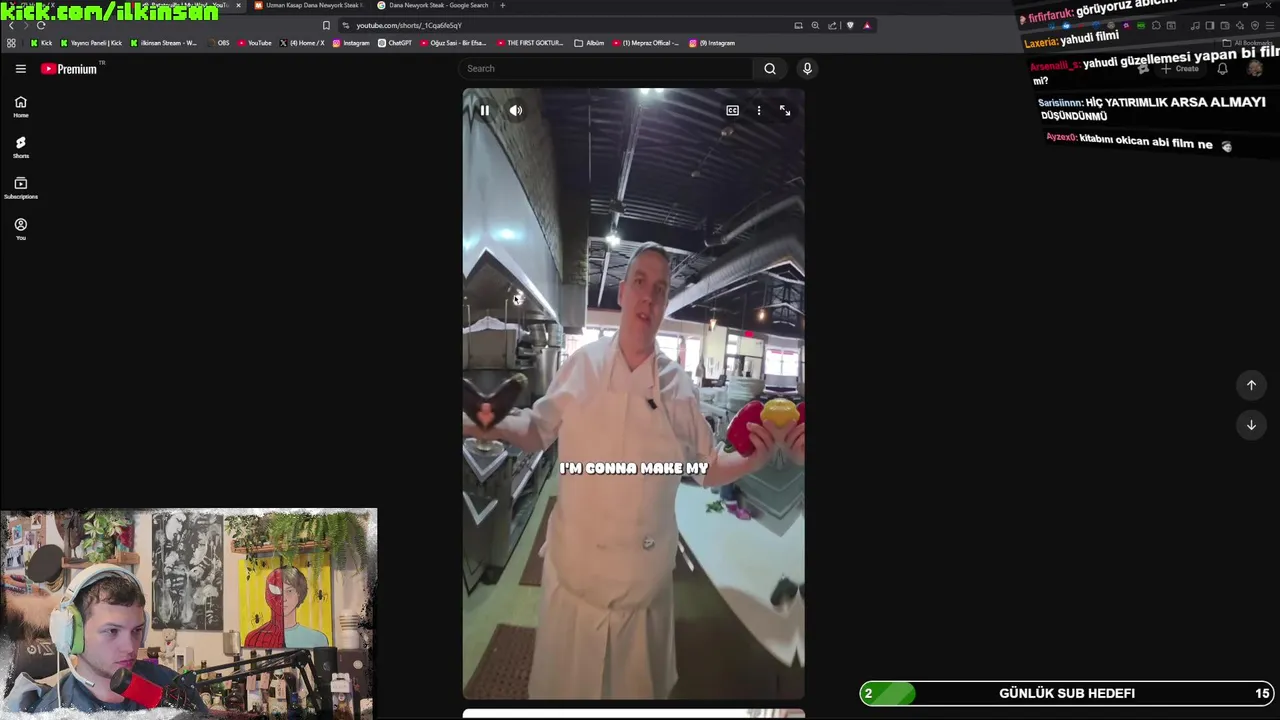
Task: Click the GÜNLÜK SUB HEDEFI progress bar
Action: (1068, 693)
